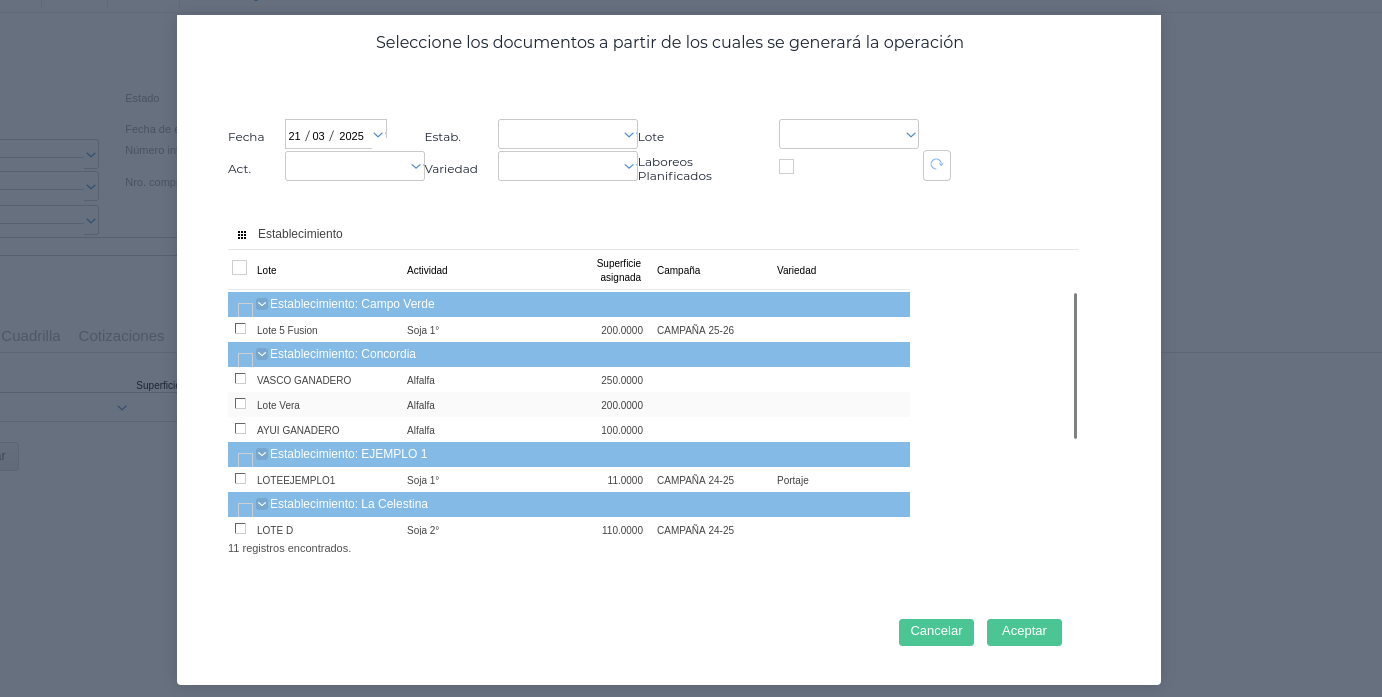Collapse the Establecimiento: Concordia group

262,354
